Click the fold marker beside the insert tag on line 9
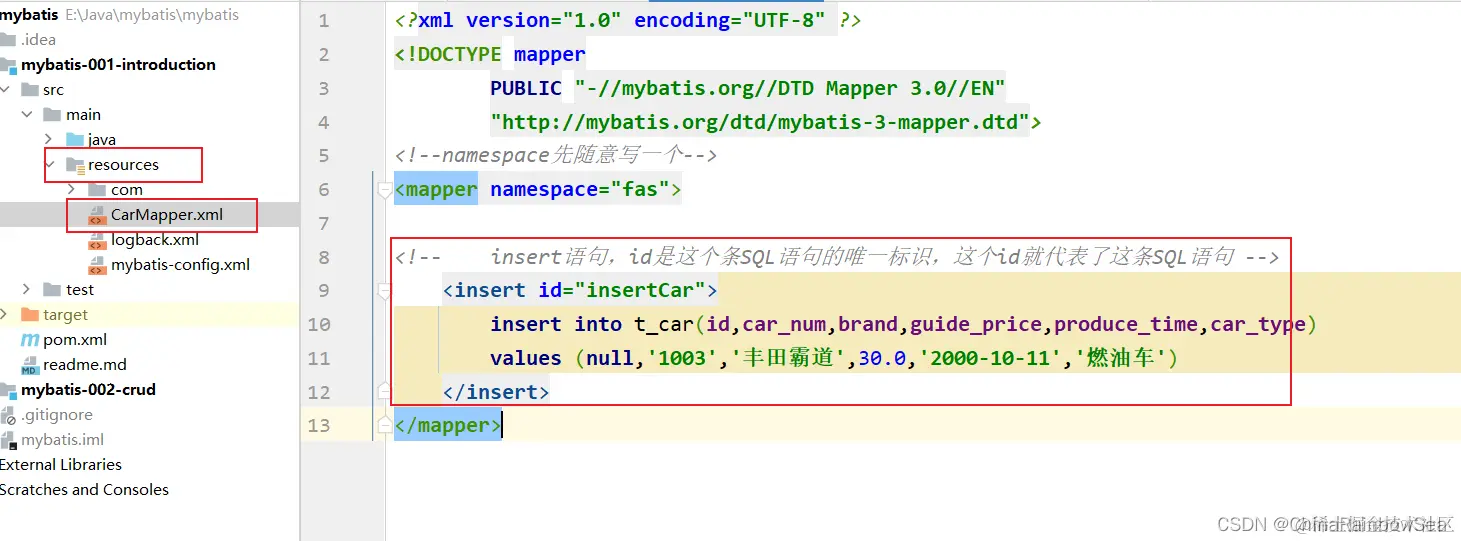 tap(384, 291)
